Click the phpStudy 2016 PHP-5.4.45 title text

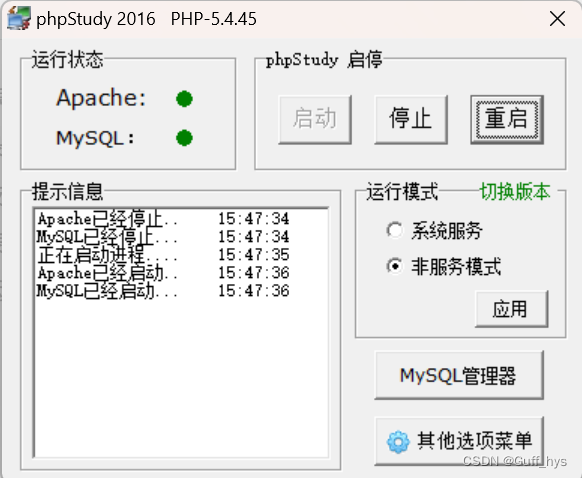pos(146,19)
